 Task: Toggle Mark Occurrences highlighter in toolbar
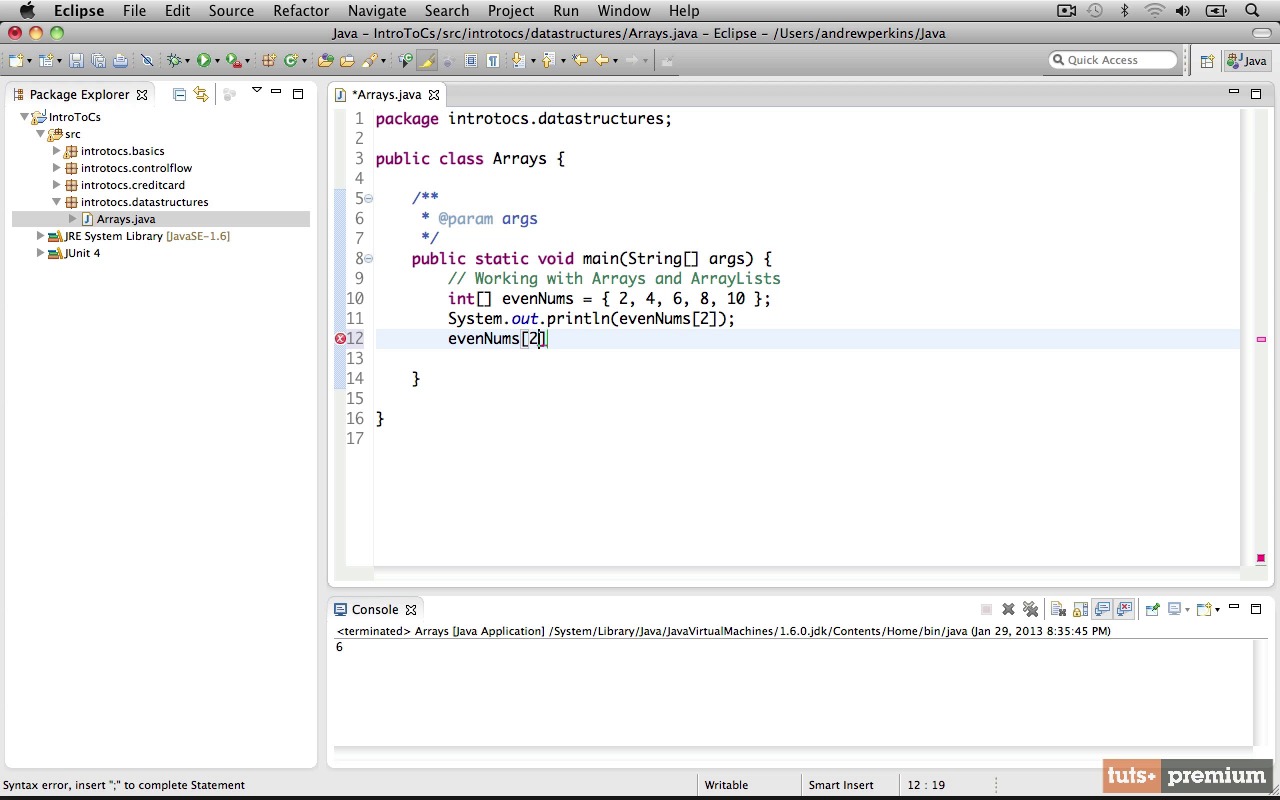pyautogui.click(x=427, y=61)
